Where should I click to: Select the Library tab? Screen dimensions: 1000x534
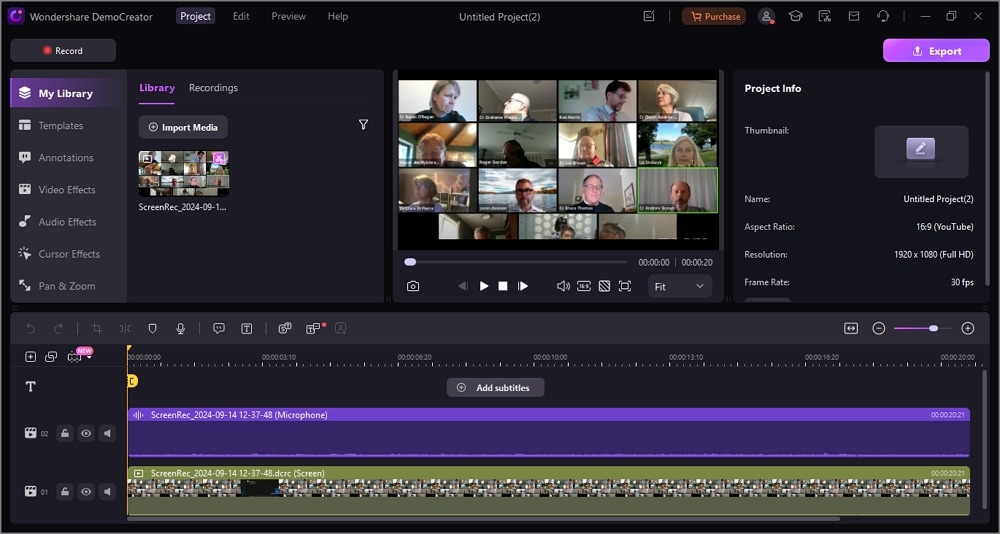coord(157,87)
